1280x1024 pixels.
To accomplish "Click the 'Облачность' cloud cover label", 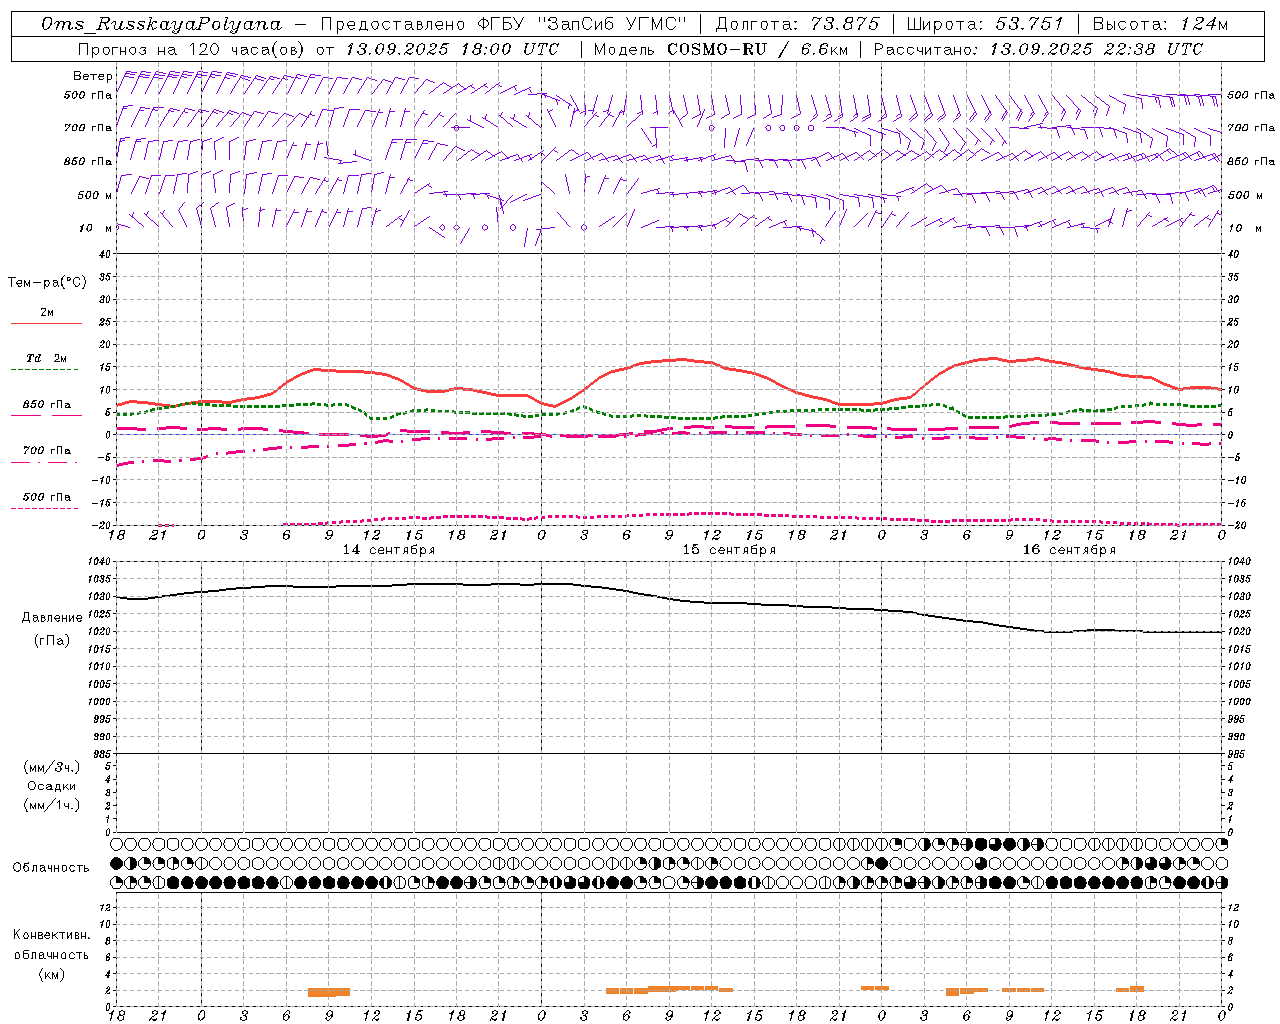I will [51, 868].
